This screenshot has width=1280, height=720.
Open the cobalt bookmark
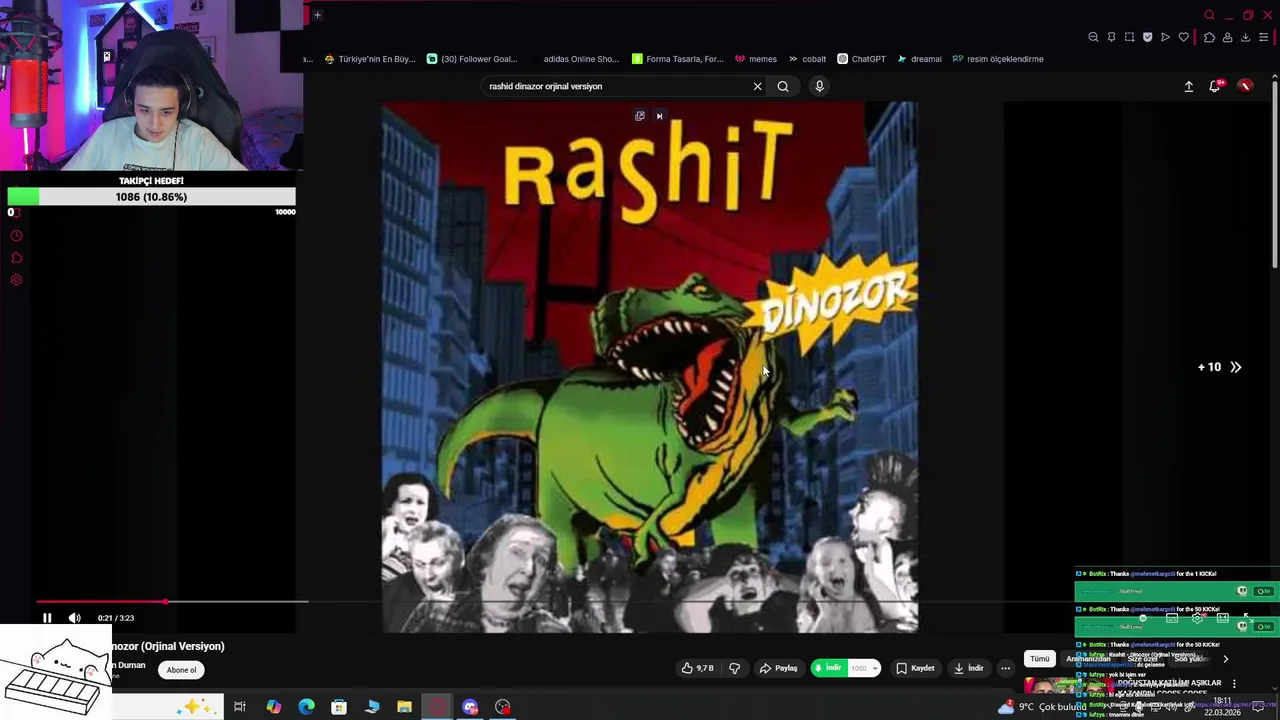pyautogui.click(x=807, y=59)
